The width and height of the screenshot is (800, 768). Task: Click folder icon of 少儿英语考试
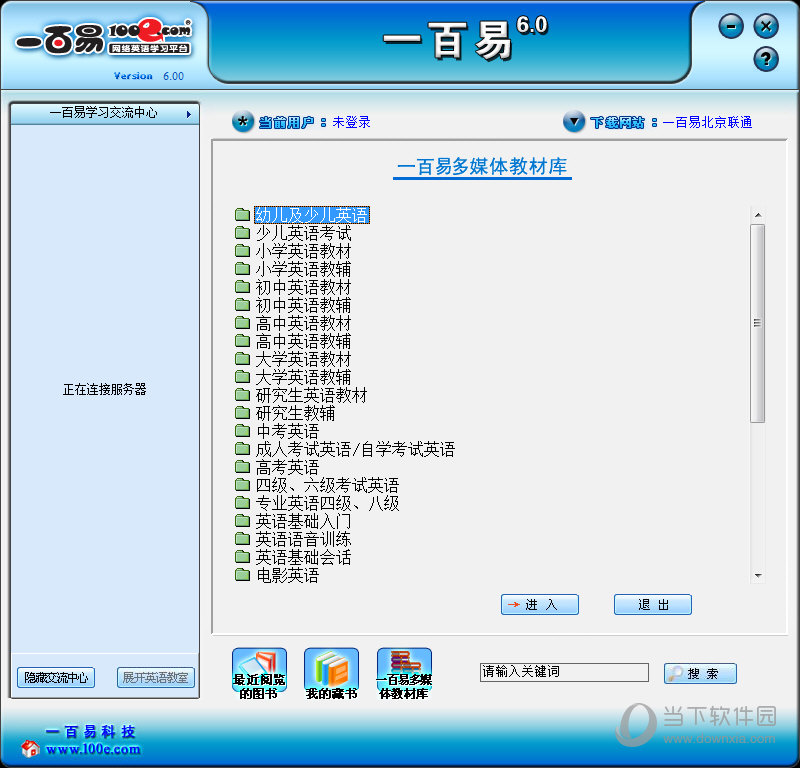click(242, 233)
